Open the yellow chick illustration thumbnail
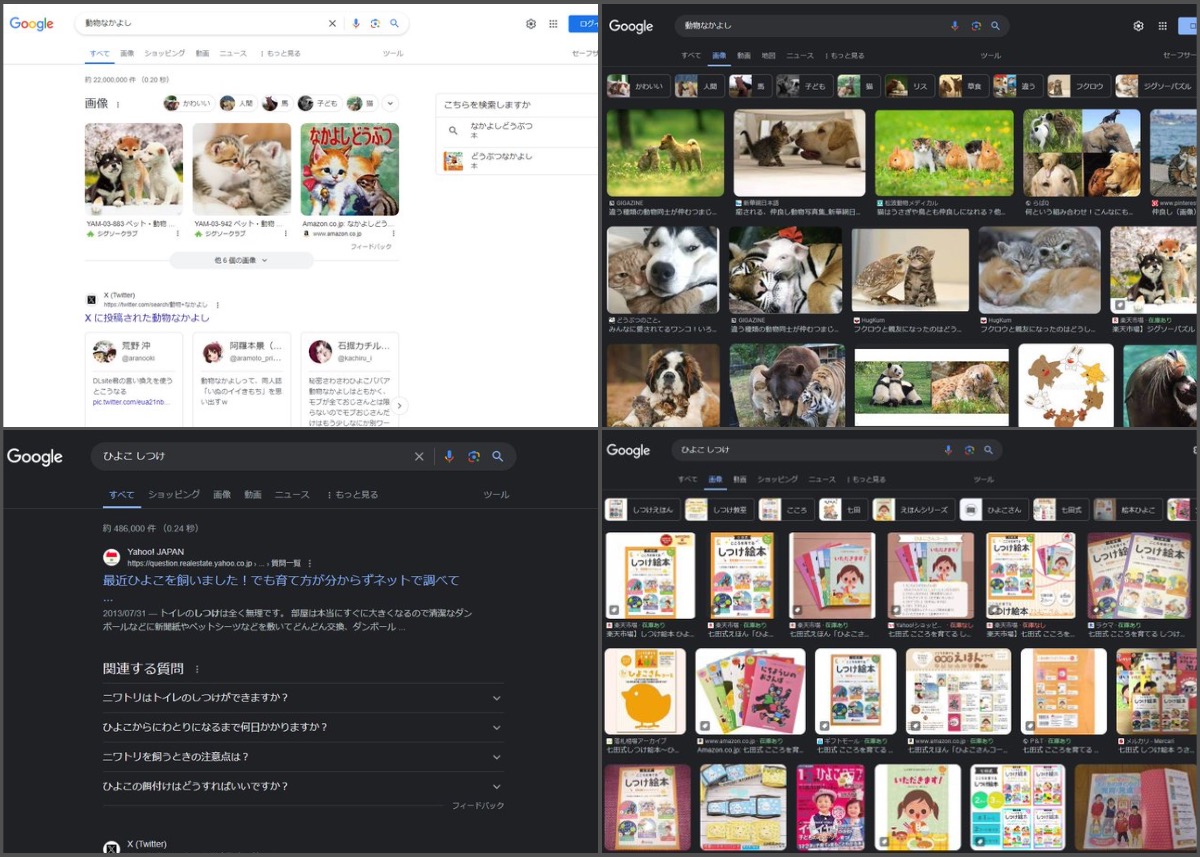1200x857 pixels. (x=645, y=692)
